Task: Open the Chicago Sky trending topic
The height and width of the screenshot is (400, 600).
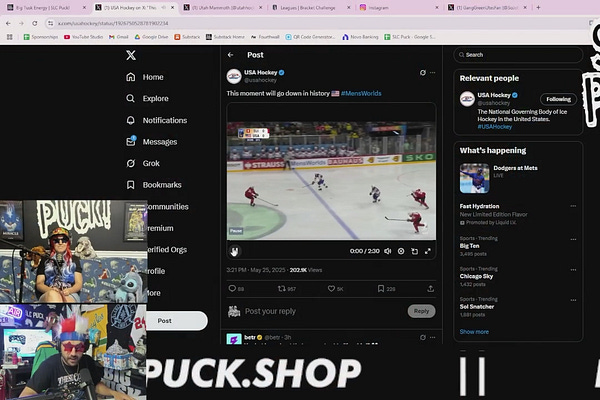Action: click(x=476, y=276)
